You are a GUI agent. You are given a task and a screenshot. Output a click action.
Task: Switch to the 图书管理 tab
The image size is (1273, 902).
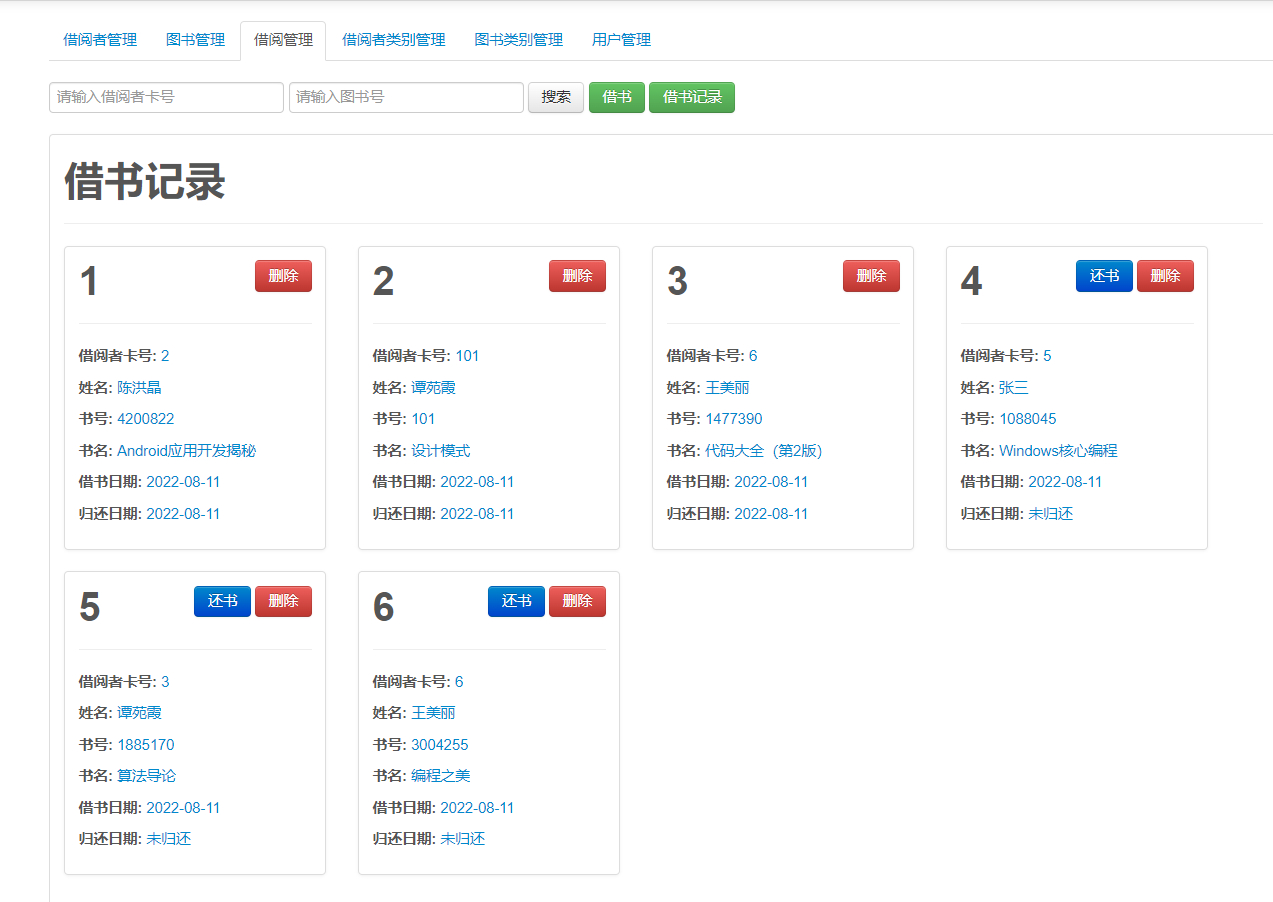pyautogui.click(x=195, y=40)
